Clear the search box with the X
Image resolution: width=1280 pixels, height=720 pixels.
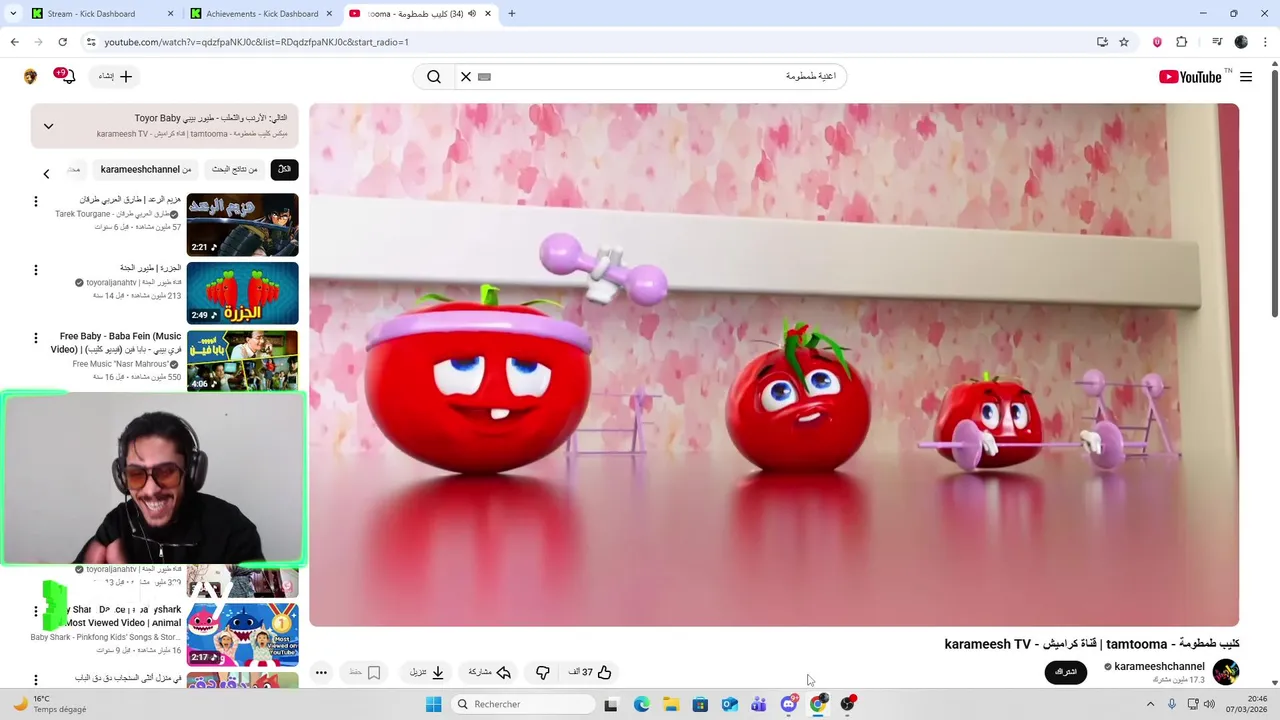(x=466, y=77)
